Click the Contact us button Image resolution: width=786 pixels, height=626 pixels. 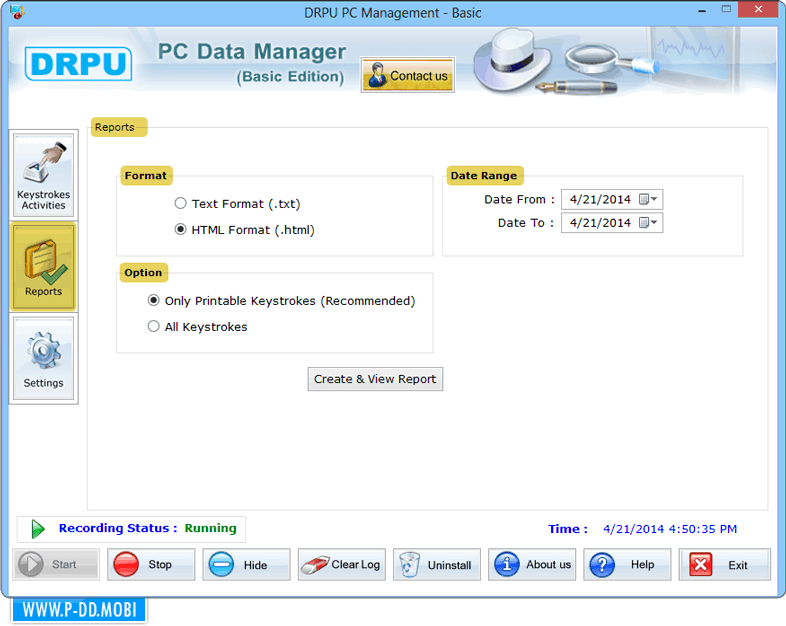[x=408, y=76]
